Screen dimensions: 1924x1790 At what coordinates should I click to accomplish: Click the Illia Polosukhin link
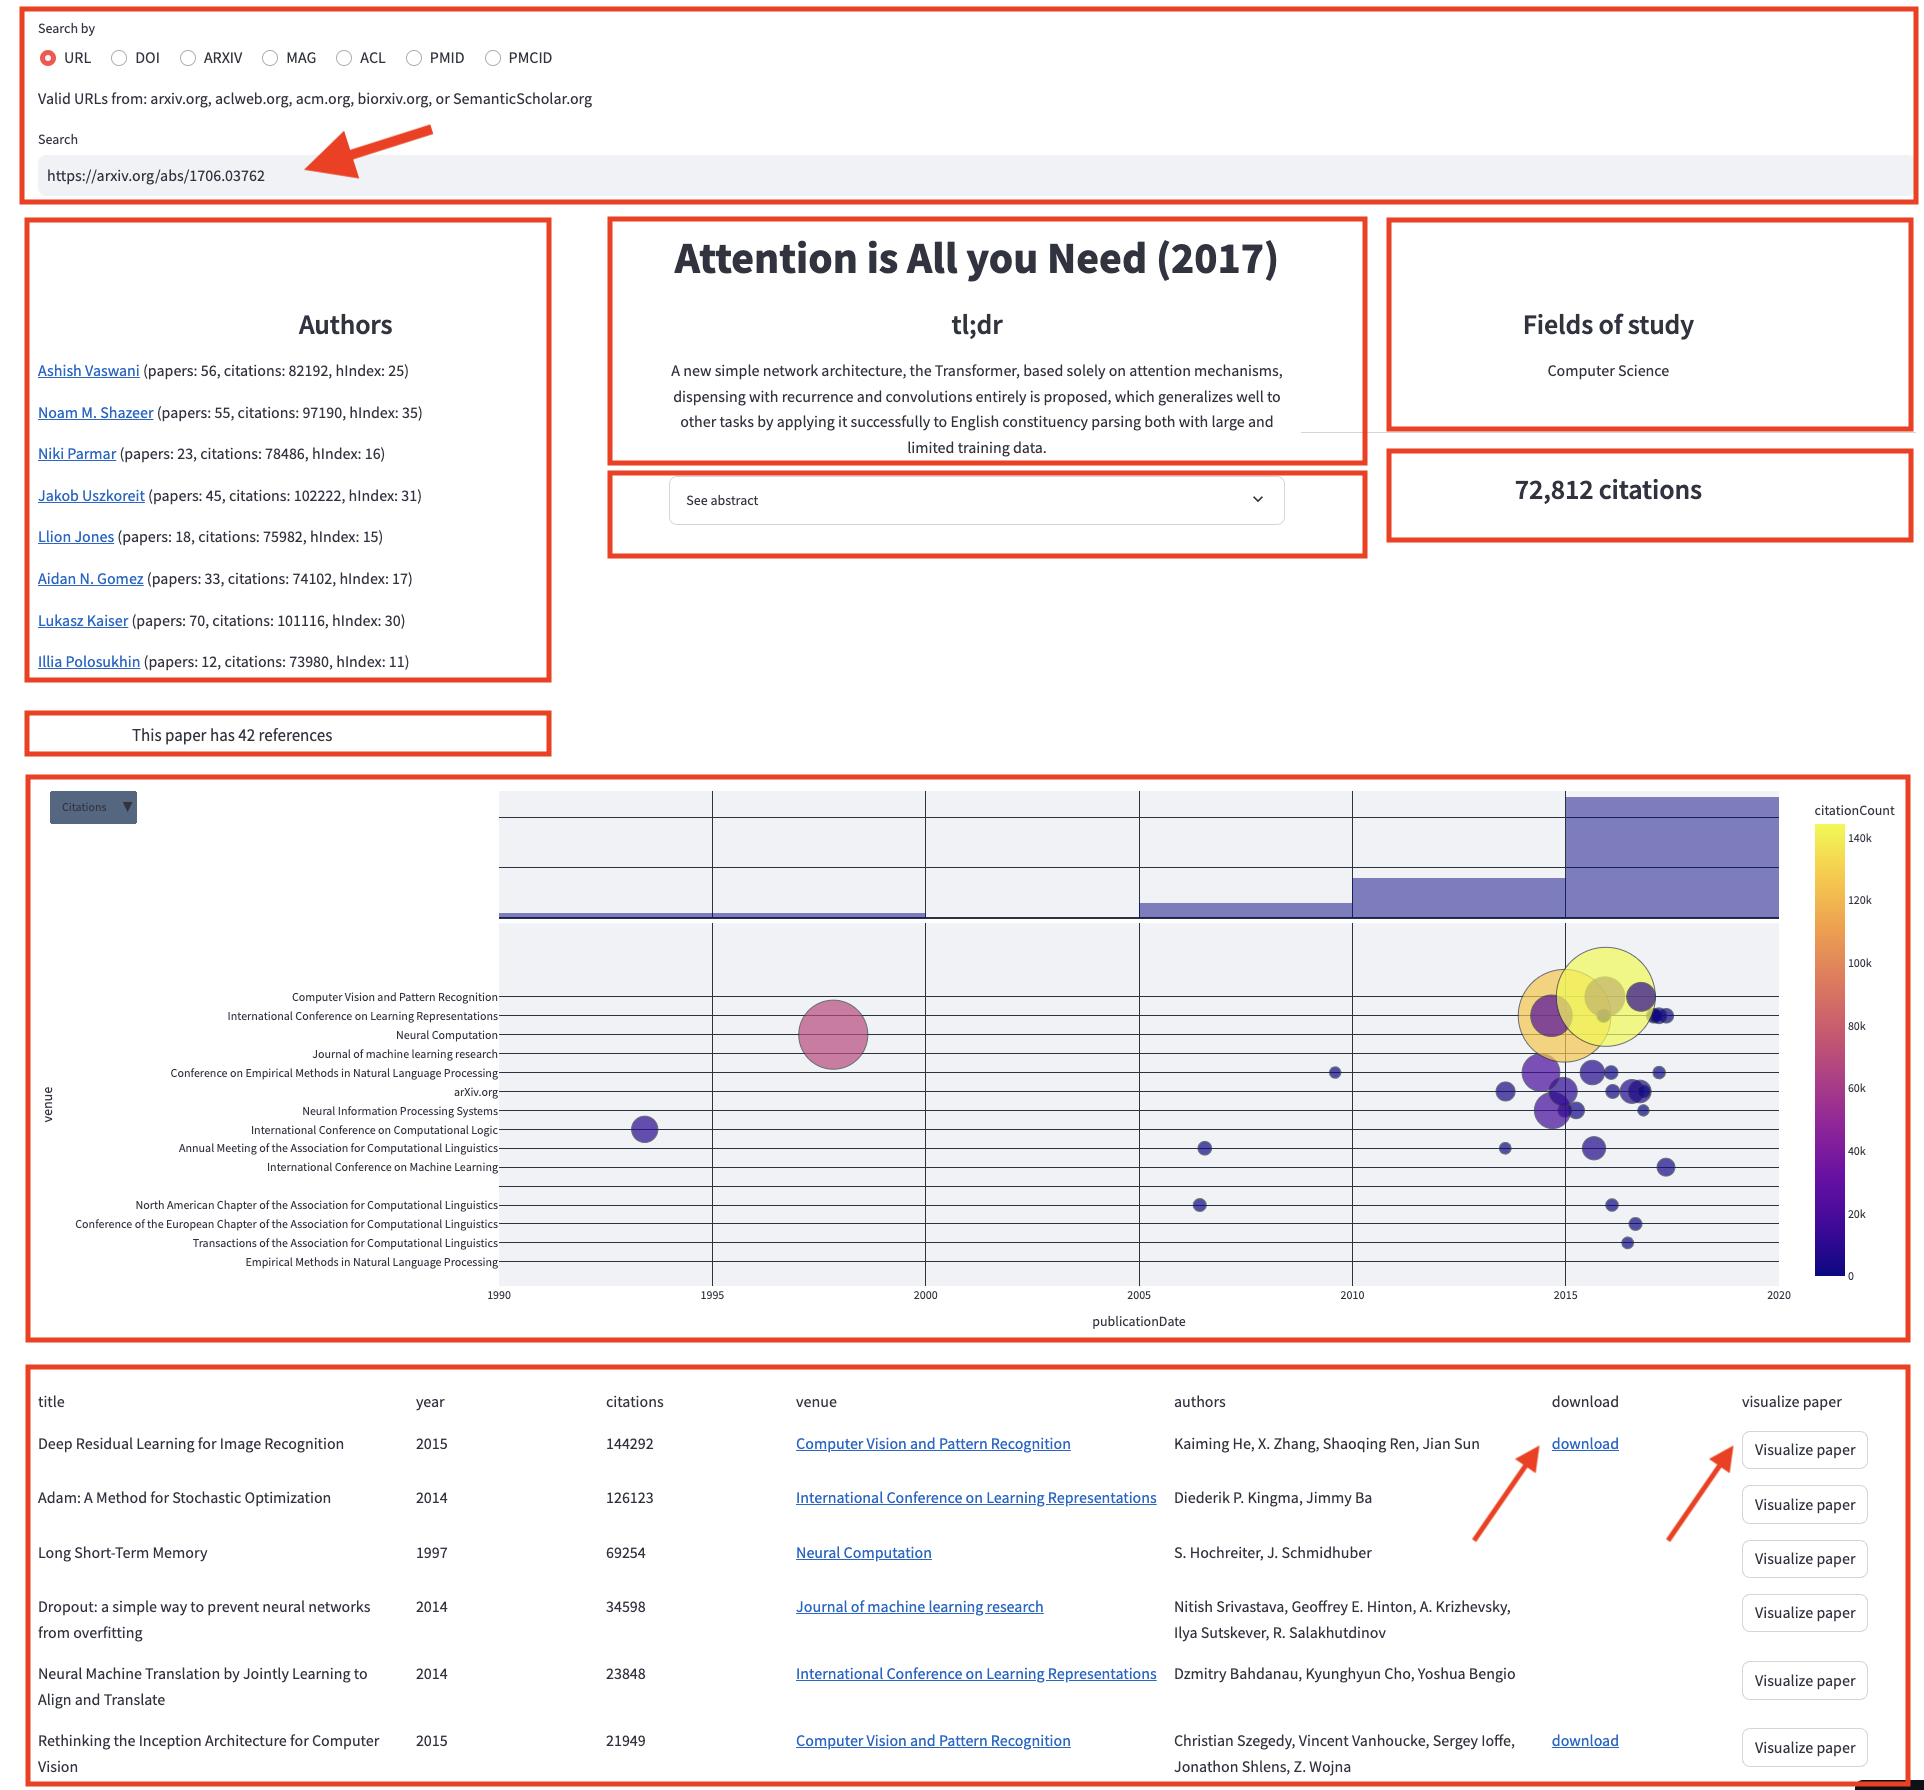tap(88, 662)
